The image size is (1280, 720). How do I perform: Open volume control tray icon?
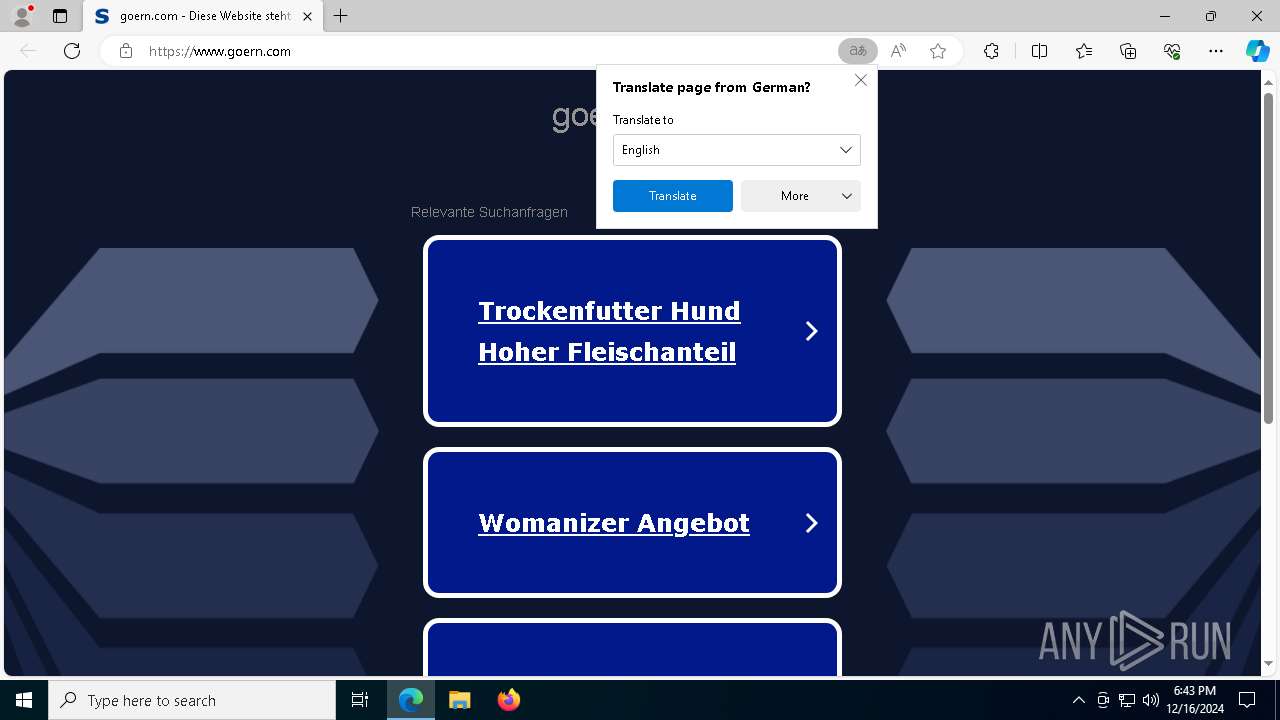point(1150,700)
